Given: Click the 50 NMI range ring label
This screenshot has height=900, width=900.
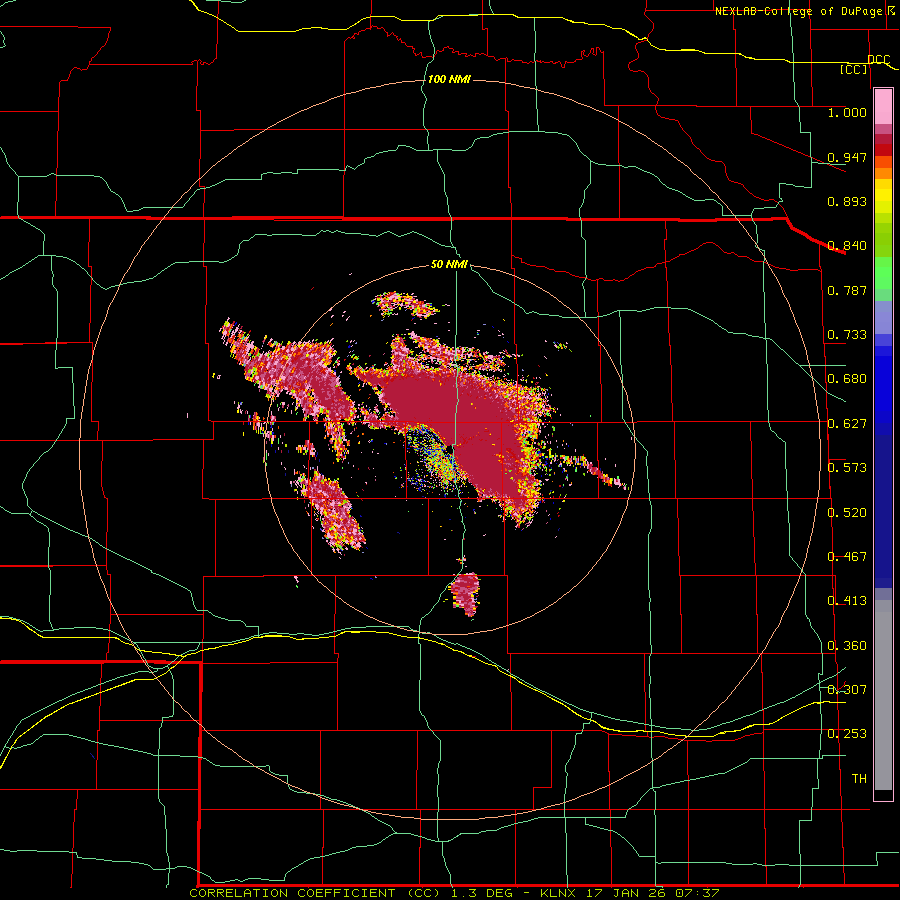Looking at the screenshot, I should 449,264.
